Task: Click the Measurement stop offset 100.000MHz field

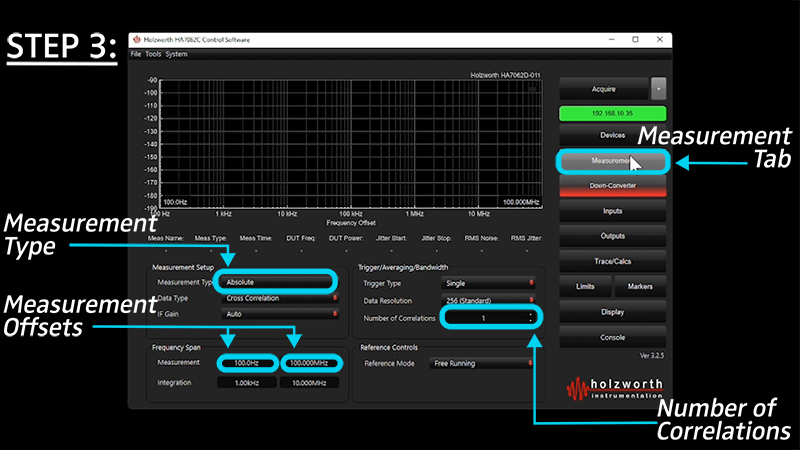Action: click(309, 363)
